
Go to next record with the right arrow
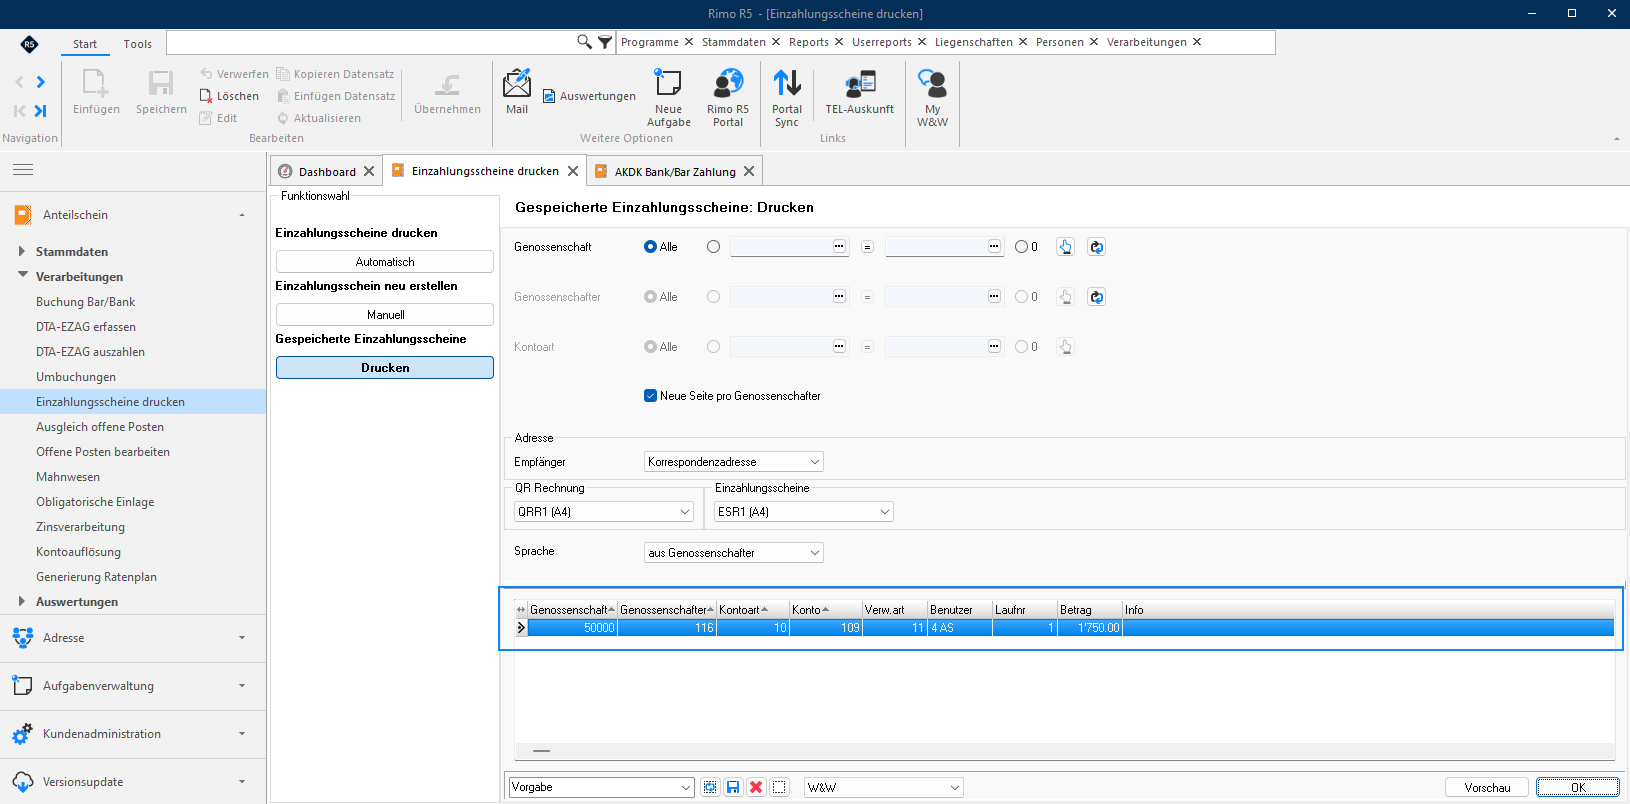(41, 82)
